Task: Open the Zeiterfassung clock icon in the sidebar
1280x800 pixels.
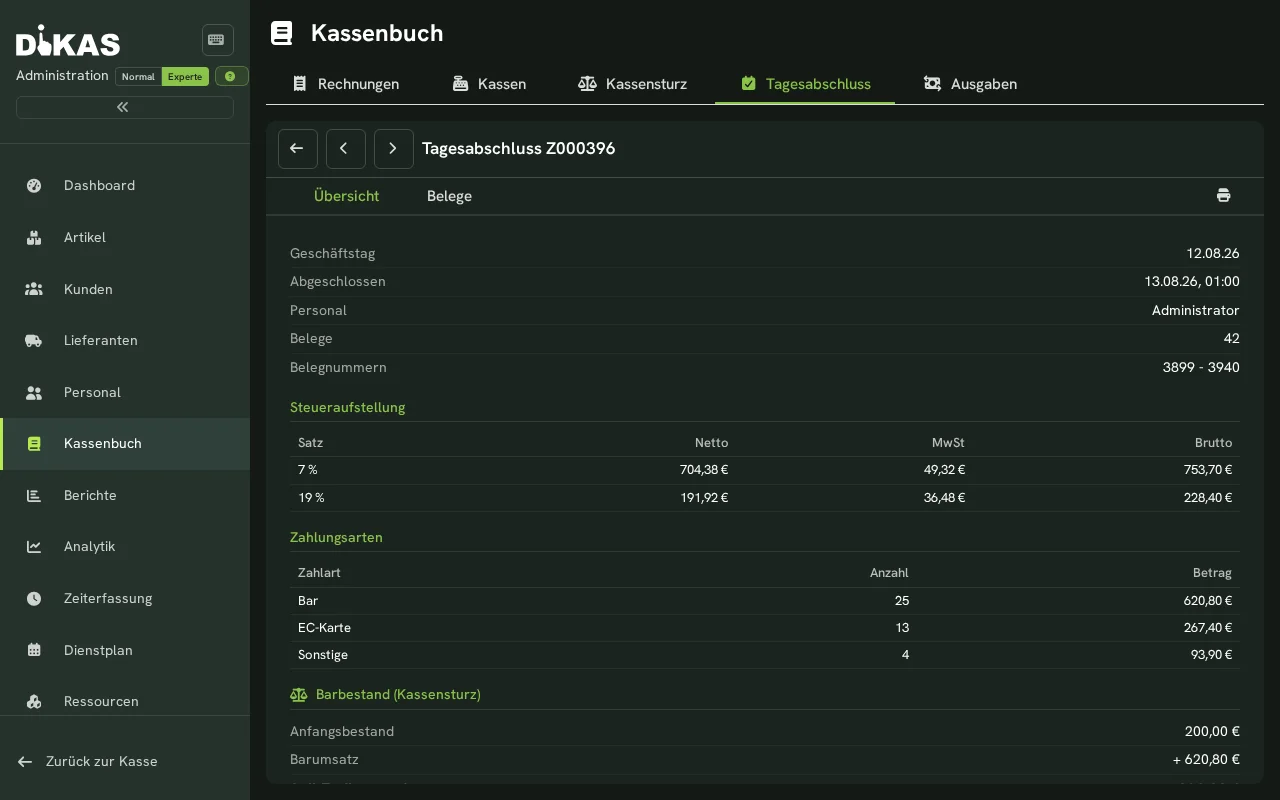Action: coord(34,599)
